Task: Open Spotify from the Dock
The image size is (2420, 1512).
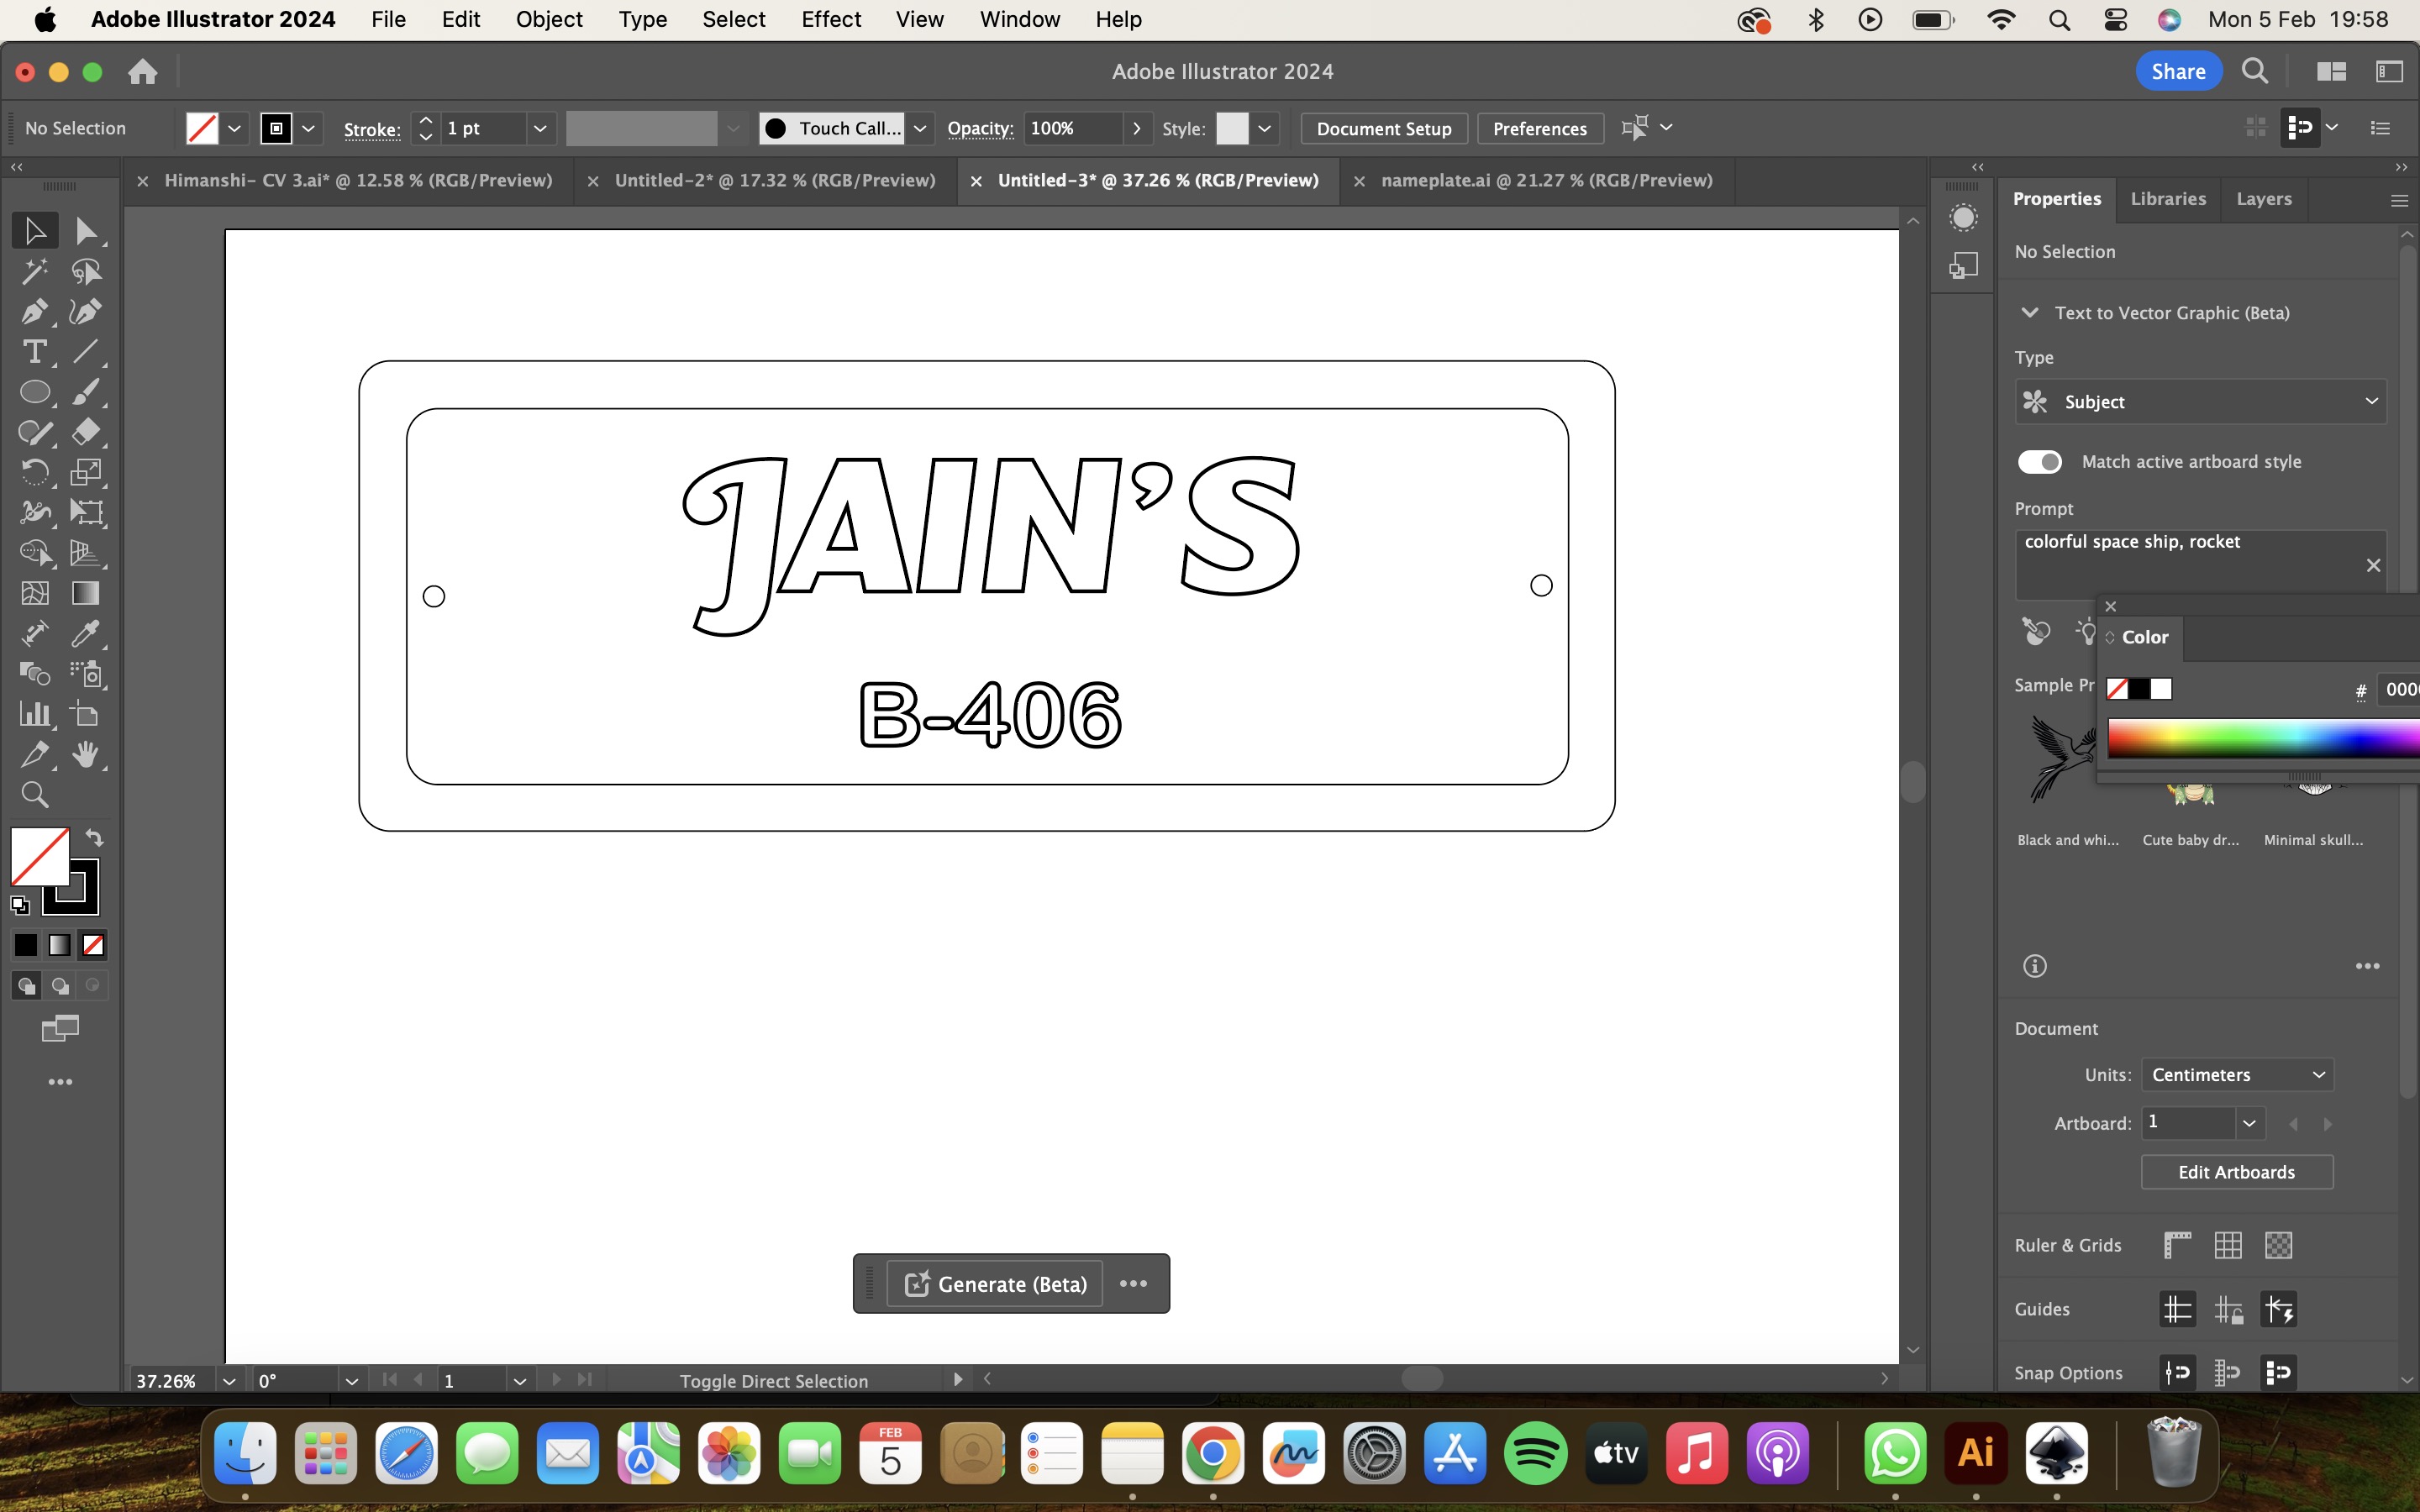Action: (x=1535, y=1453)
